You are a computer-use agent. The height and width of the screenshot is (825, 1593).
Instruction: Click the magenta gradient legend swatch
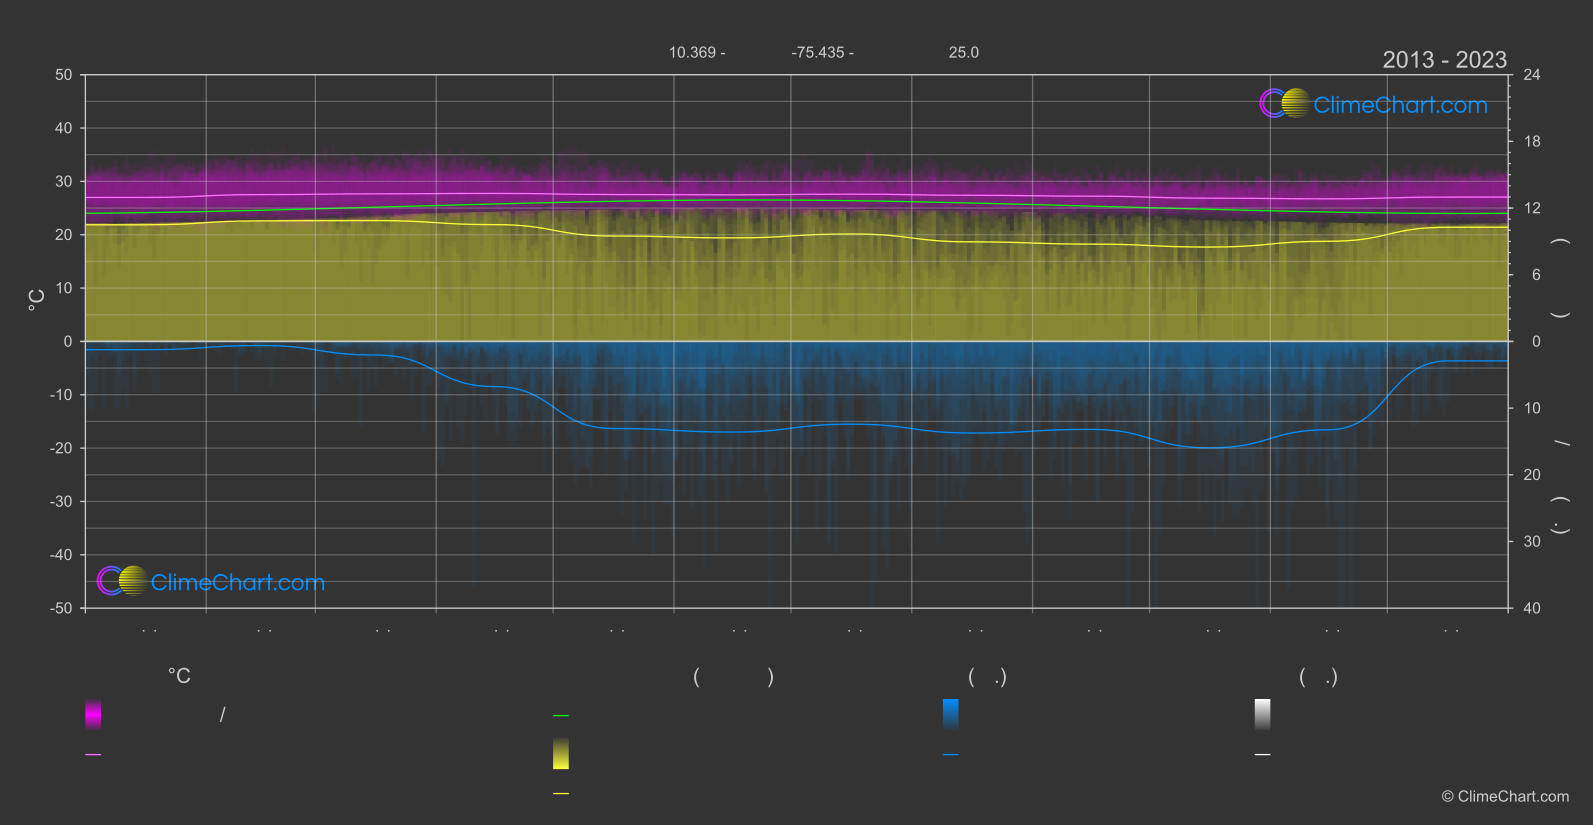click(x=93, y=714)
